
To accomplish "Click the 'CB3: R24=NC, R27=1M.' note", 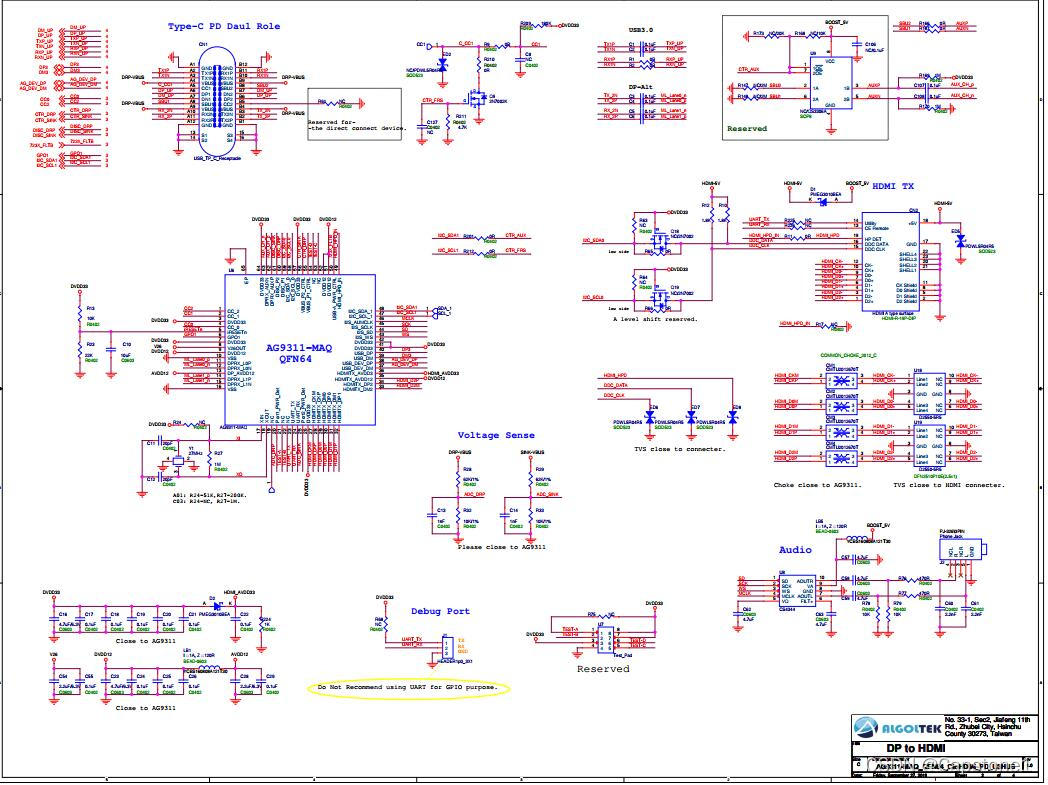I will click(x=205, y=500).
